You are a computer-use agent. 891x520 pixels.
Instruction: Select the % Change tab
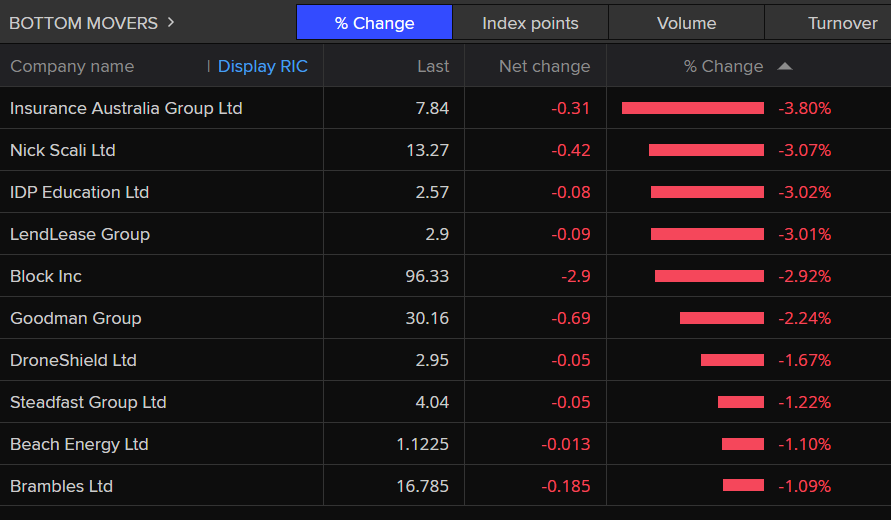point(374,23)
